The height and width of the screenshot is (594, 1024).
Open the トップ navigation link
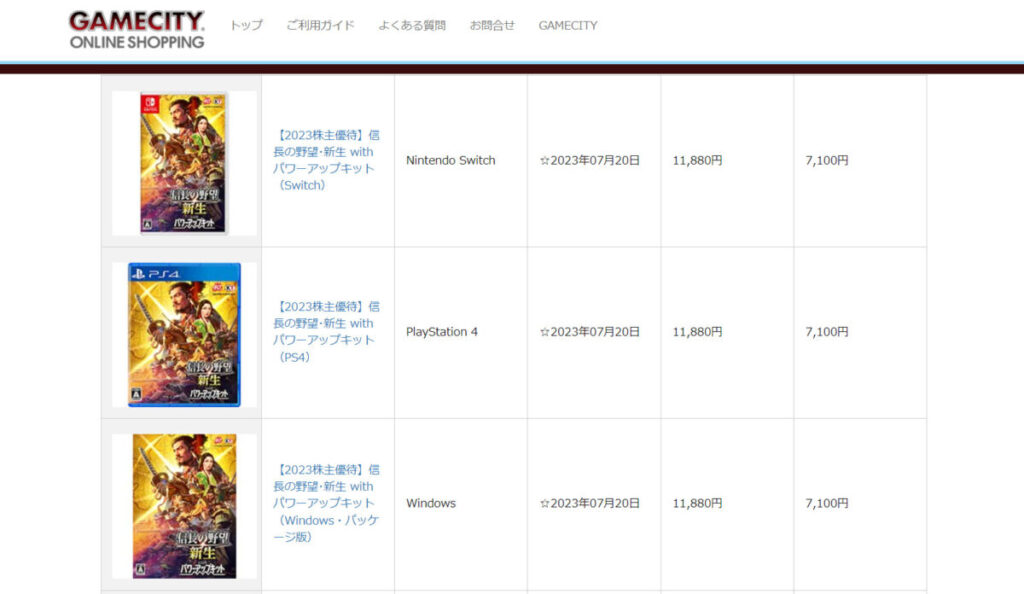(246, 25)
